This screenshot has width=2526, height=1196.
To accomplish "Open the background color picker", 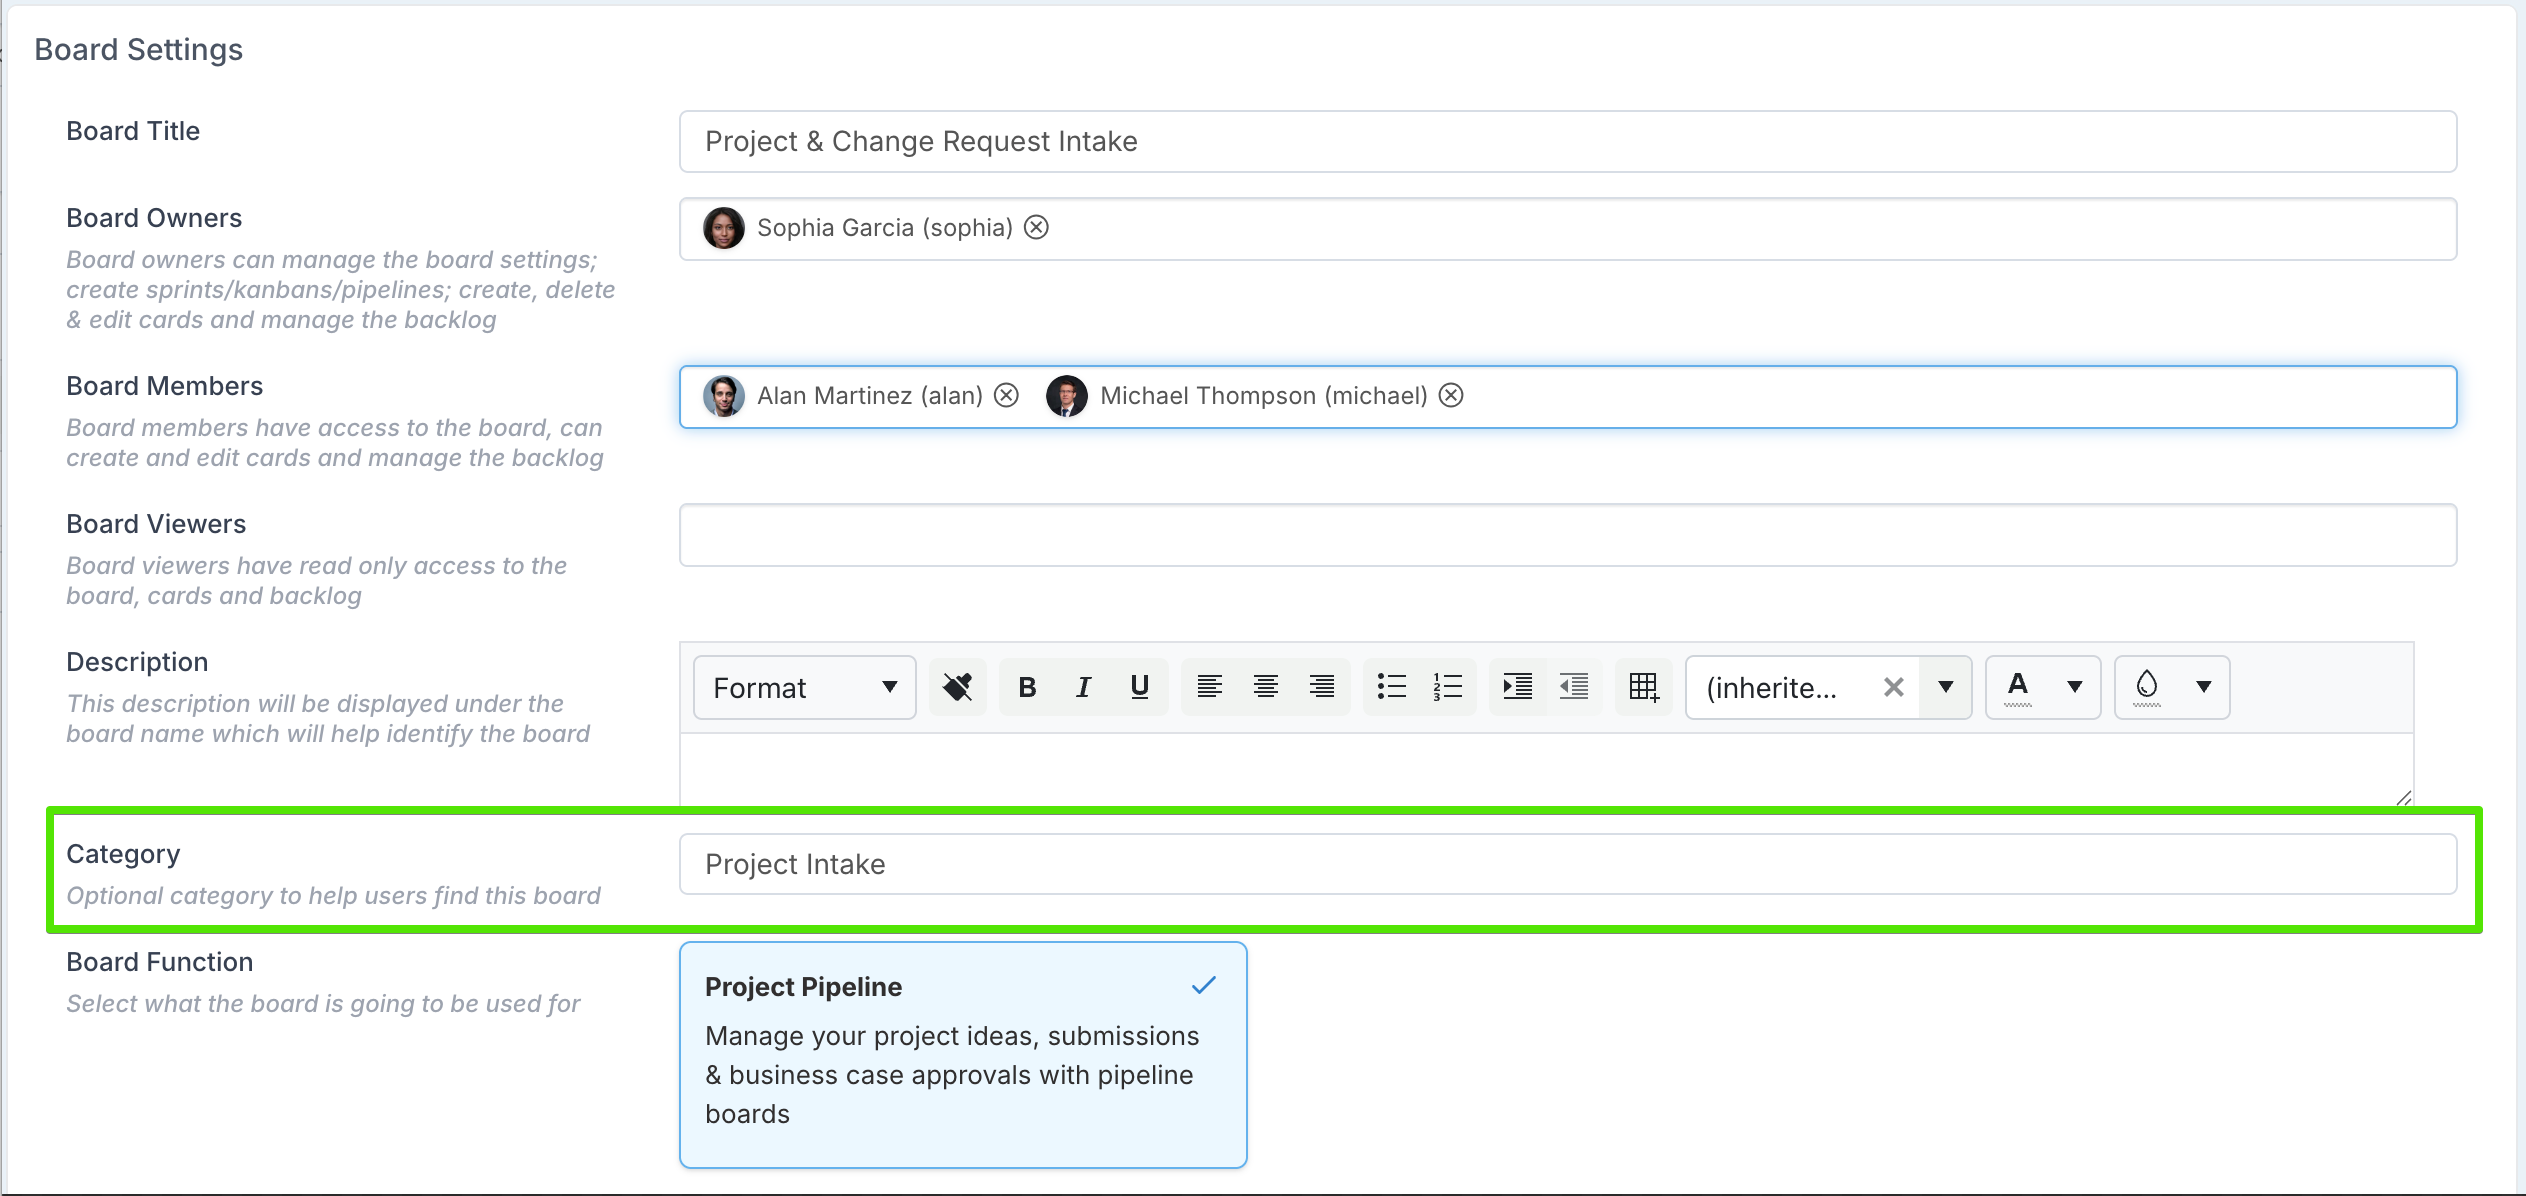I will [x=2147, y=687].
